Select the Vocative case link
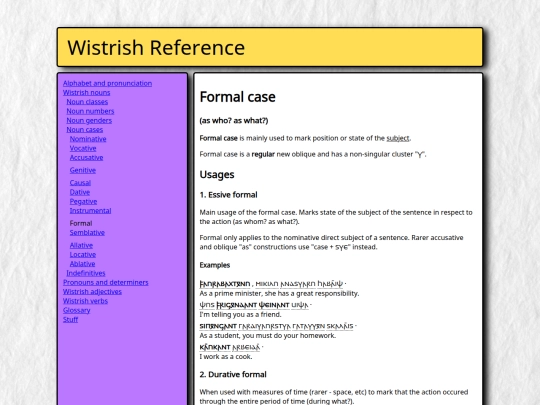 [x=83, y=148]
